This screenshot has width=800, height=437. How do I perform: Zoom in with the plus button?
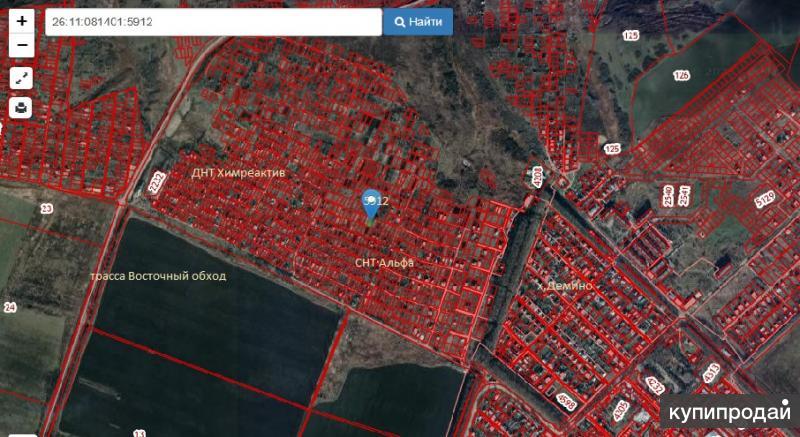(21, 20)
